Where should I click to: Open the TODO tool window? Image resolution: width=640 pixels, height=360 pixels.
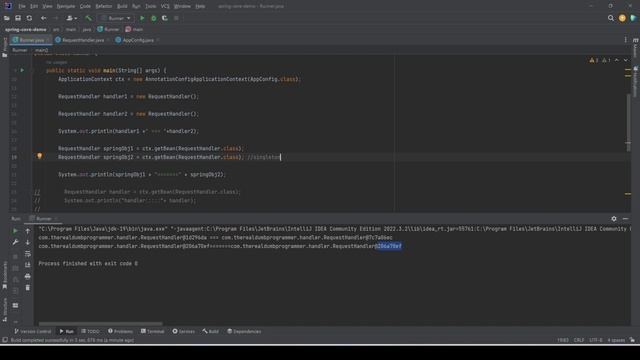click(90, 331)
